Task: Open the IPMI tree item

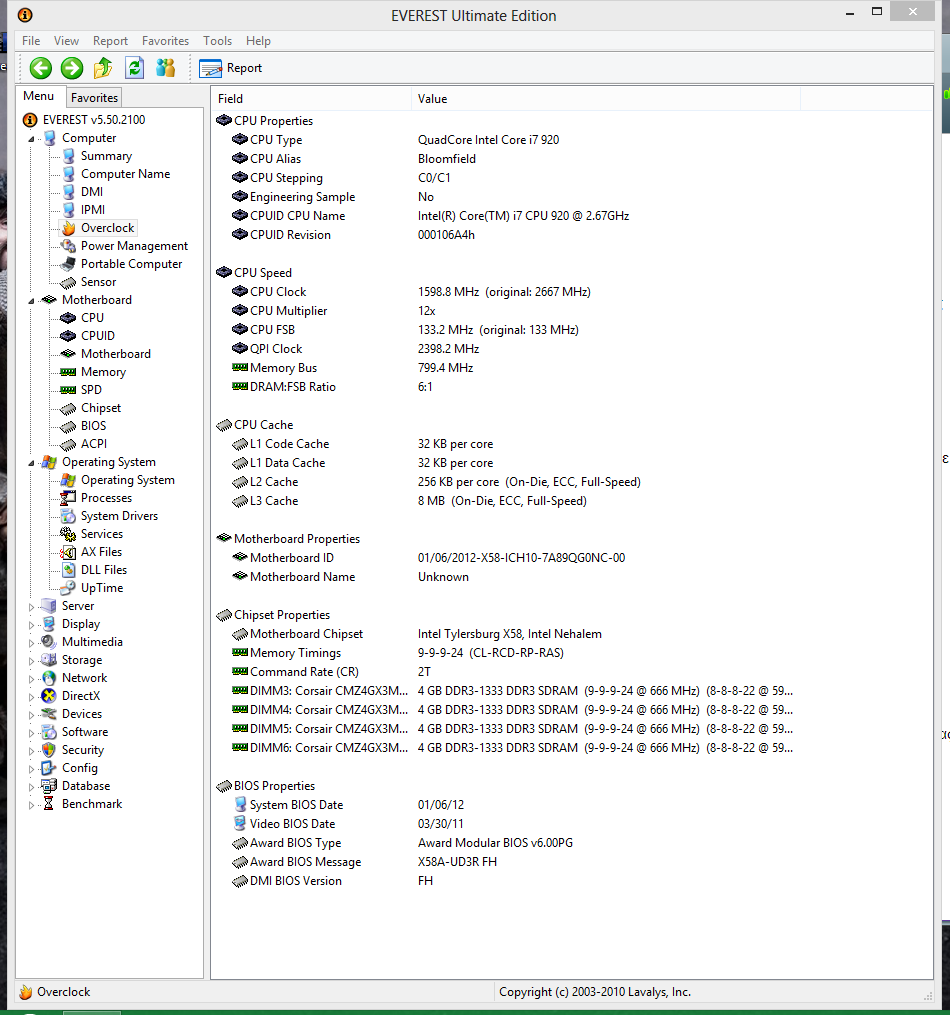Action: click(x=93, y=210)
